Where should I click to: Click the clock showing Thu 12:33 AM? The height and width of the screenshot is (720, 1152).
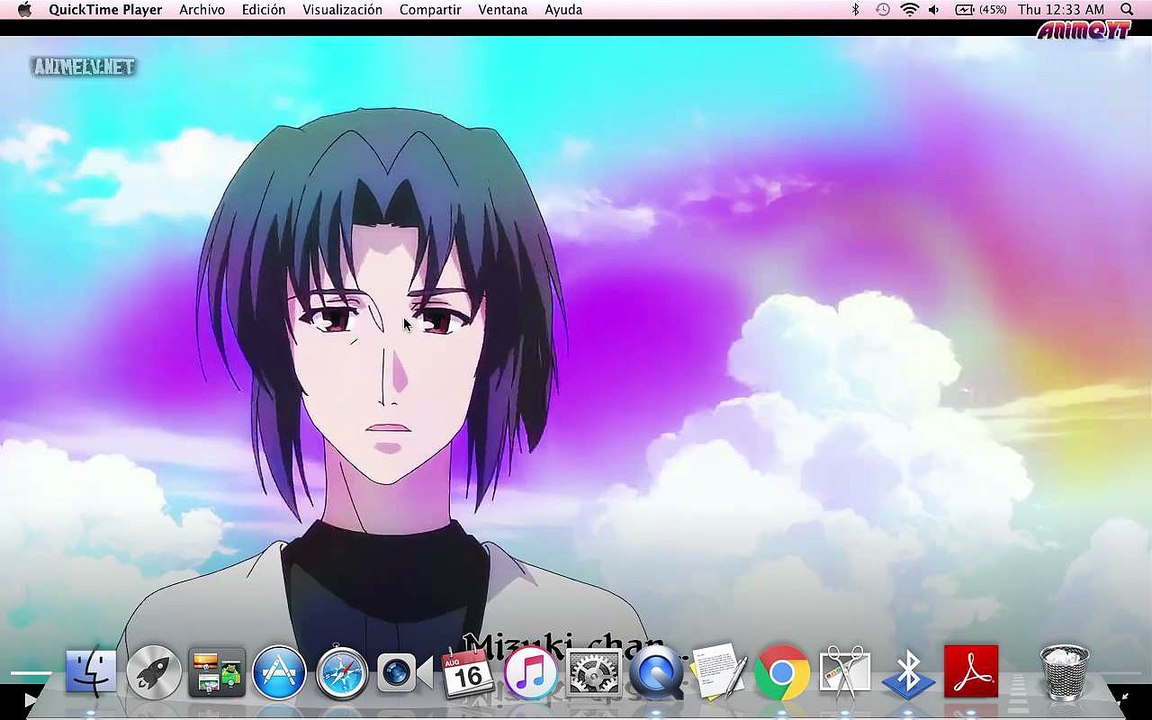point(1061,10)
